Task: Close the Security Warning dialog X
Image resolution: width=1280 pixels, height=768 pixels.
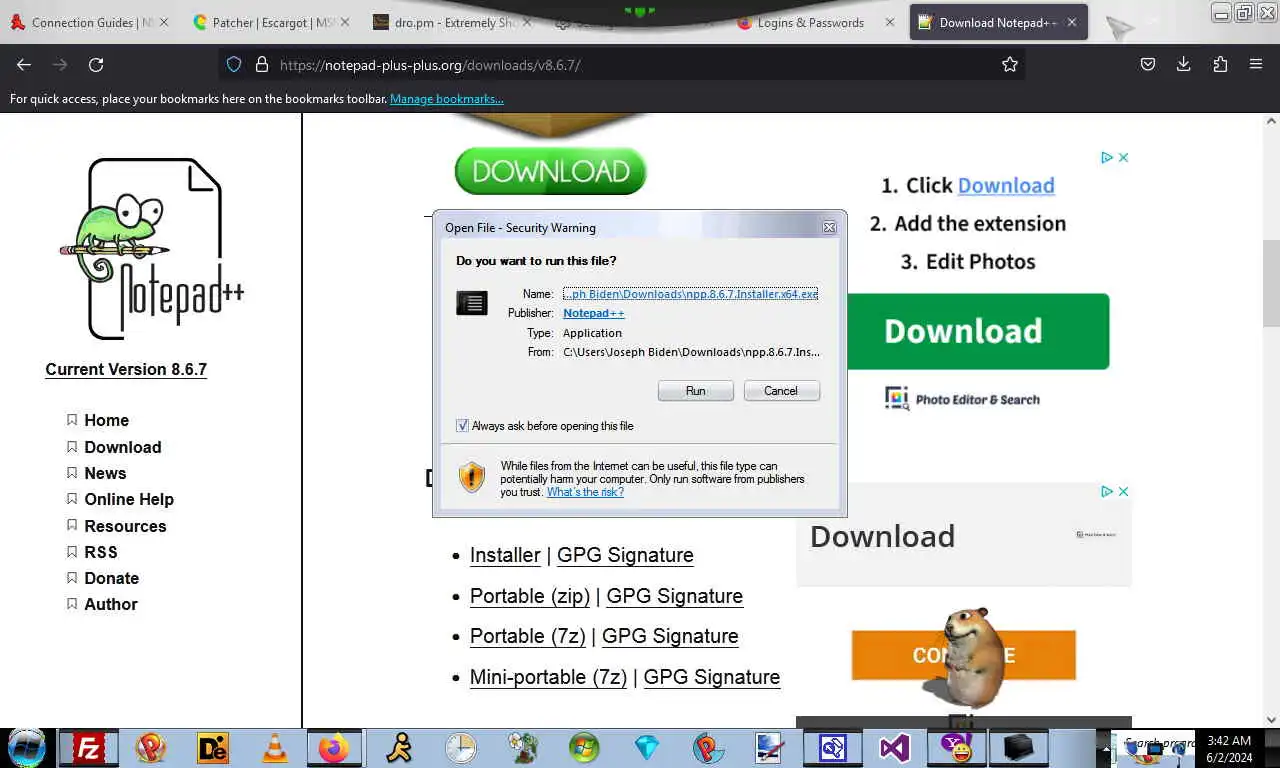Action: pos(829,227)
